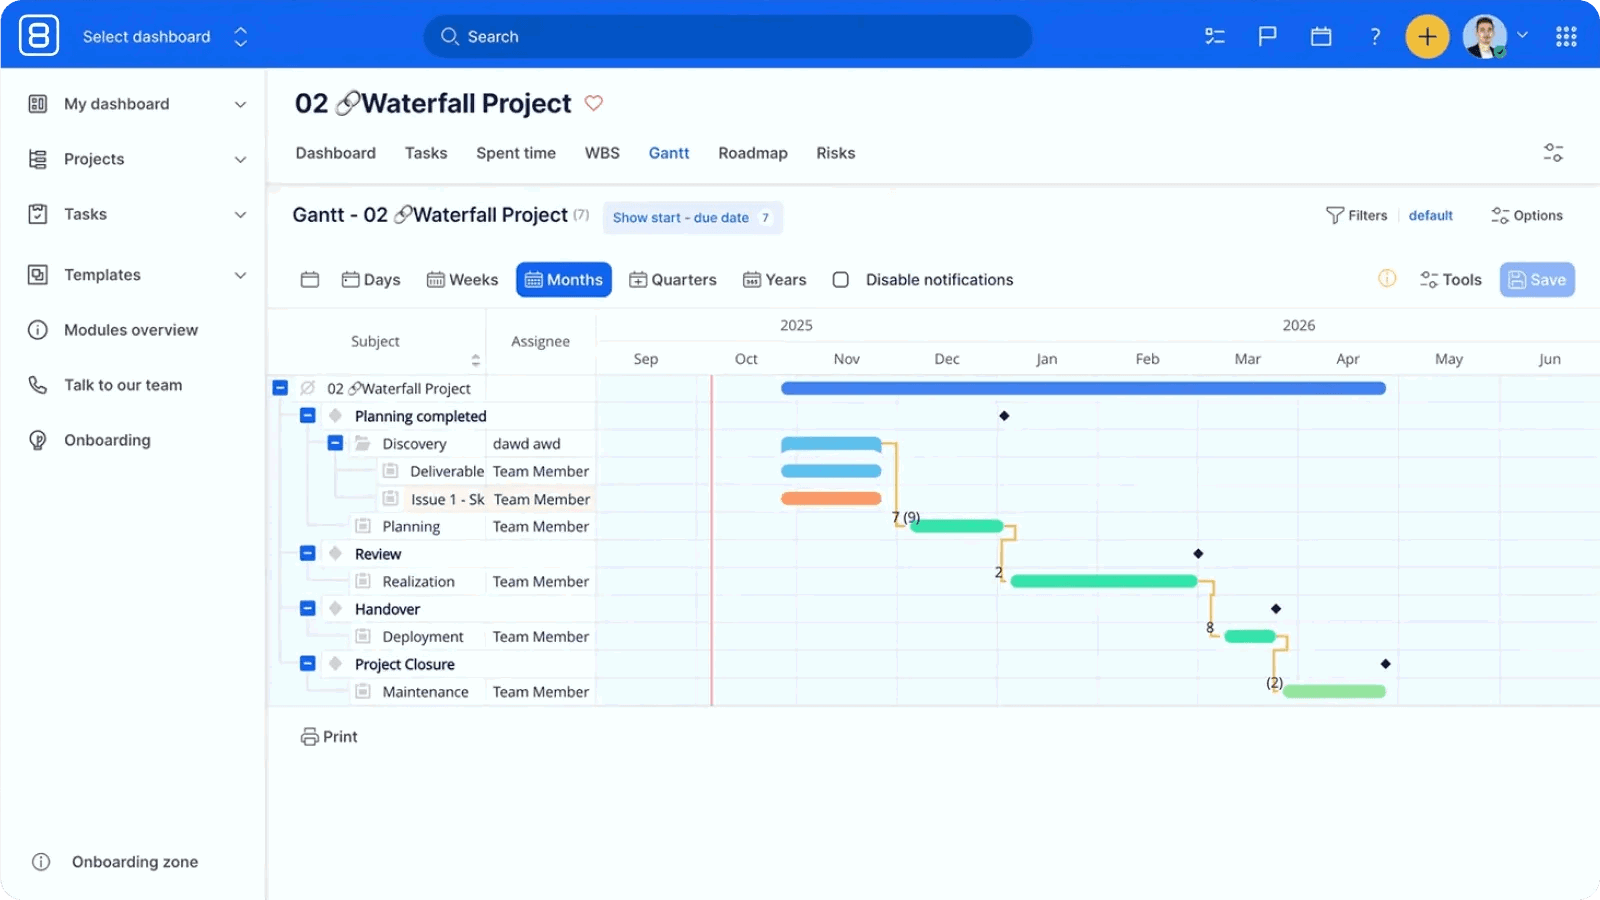The image size is (1600, 900).
Task: Expand the Templates sidebar chevron
Action: [x=240, y=275]
